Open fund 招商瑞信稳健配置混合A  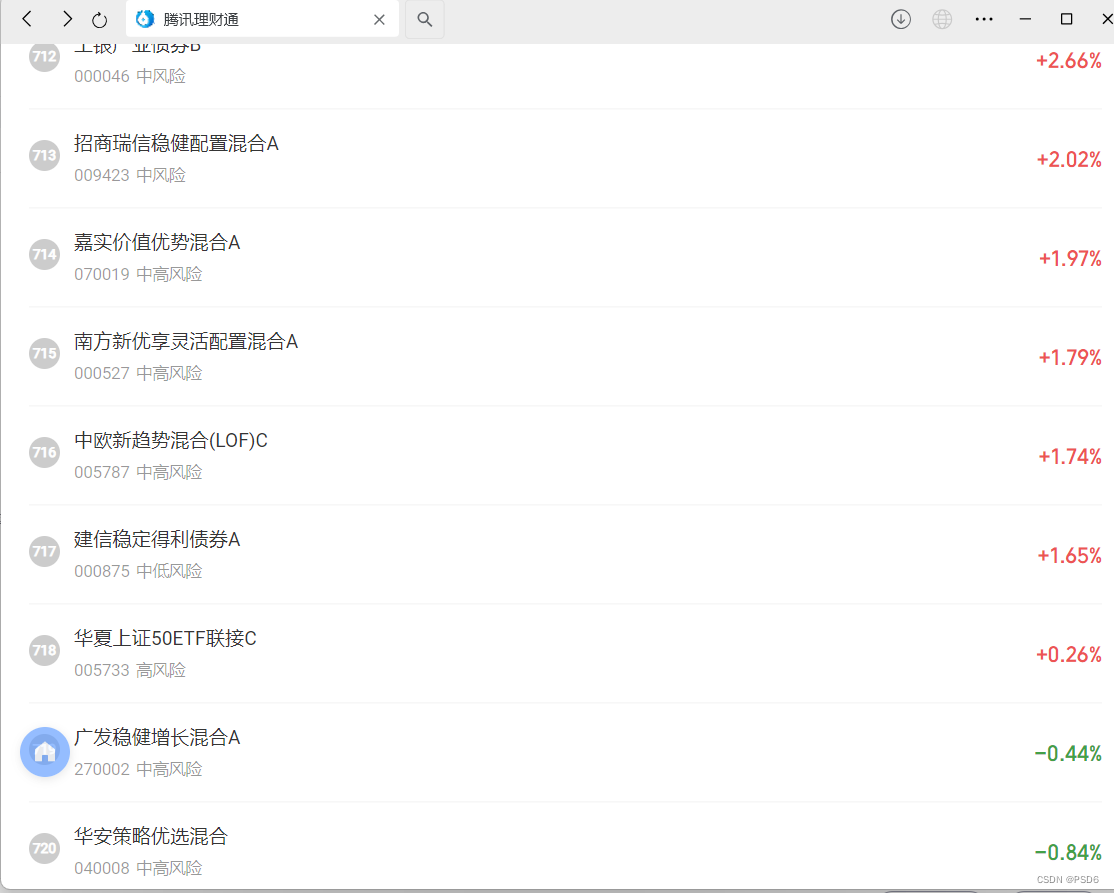pyautogui.click(x=176, y=144)
